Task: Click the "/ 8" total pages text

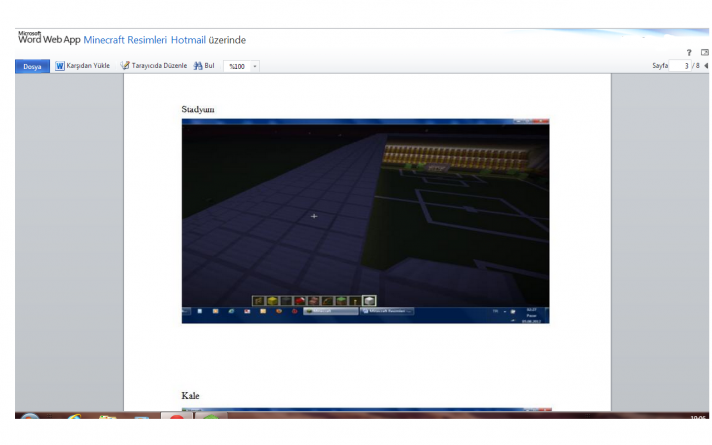Action: click(x=696, y=66)
